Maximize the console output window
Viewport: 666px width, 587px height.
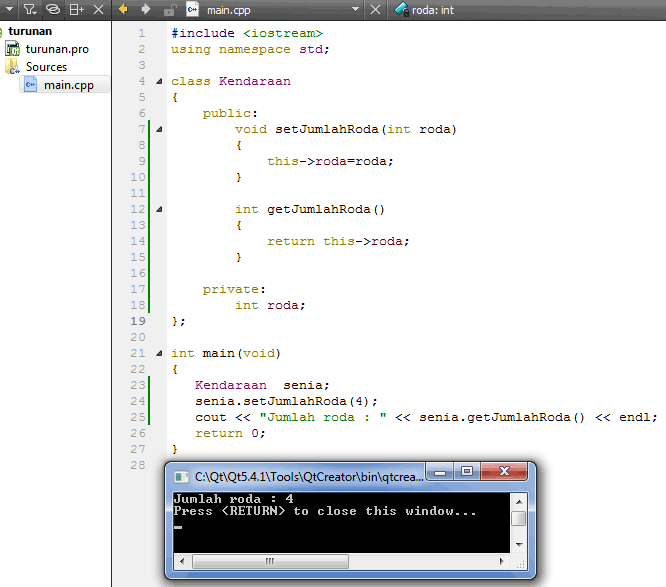(x=467, y=471)
